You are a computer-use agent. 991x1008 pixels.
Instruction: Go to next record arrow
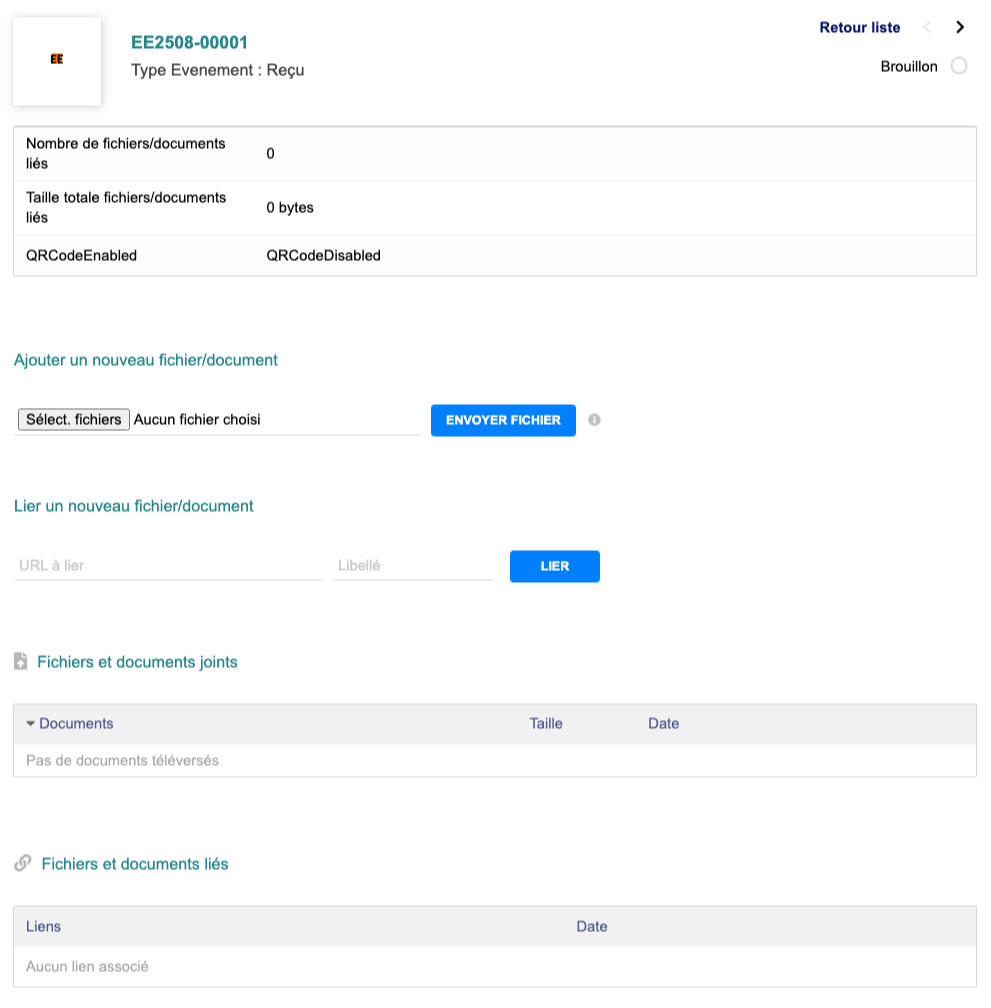960,28
